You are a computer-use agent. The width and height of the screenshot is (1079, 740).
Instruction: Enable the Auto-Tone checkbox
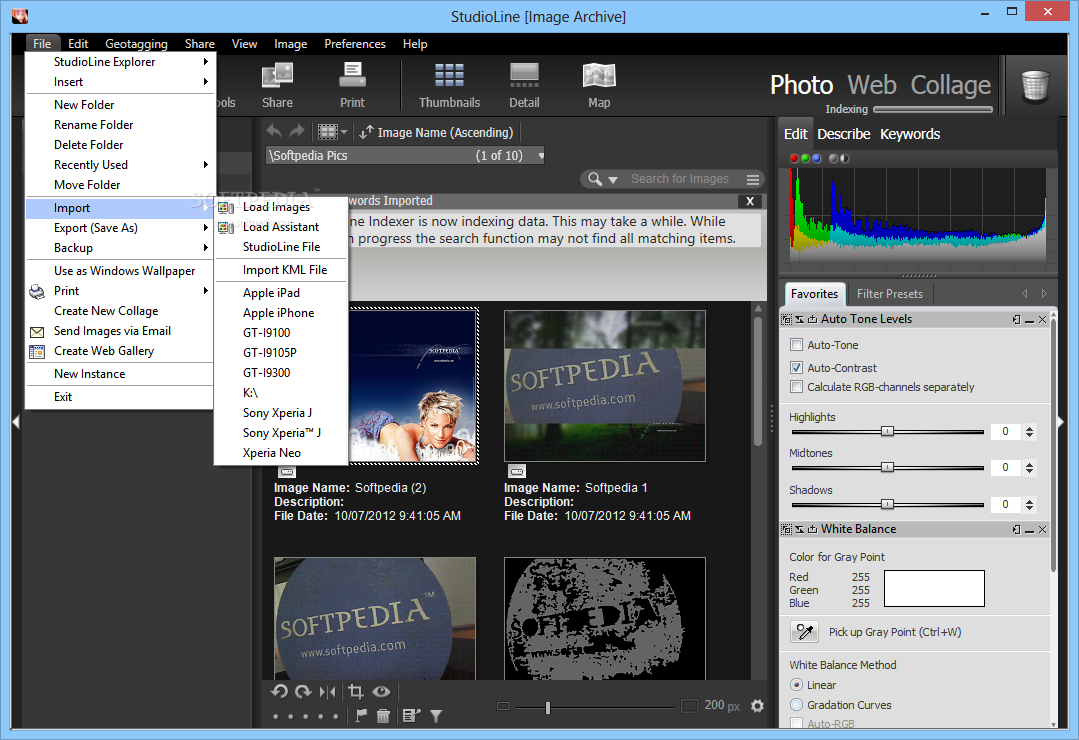pos(796,345)
